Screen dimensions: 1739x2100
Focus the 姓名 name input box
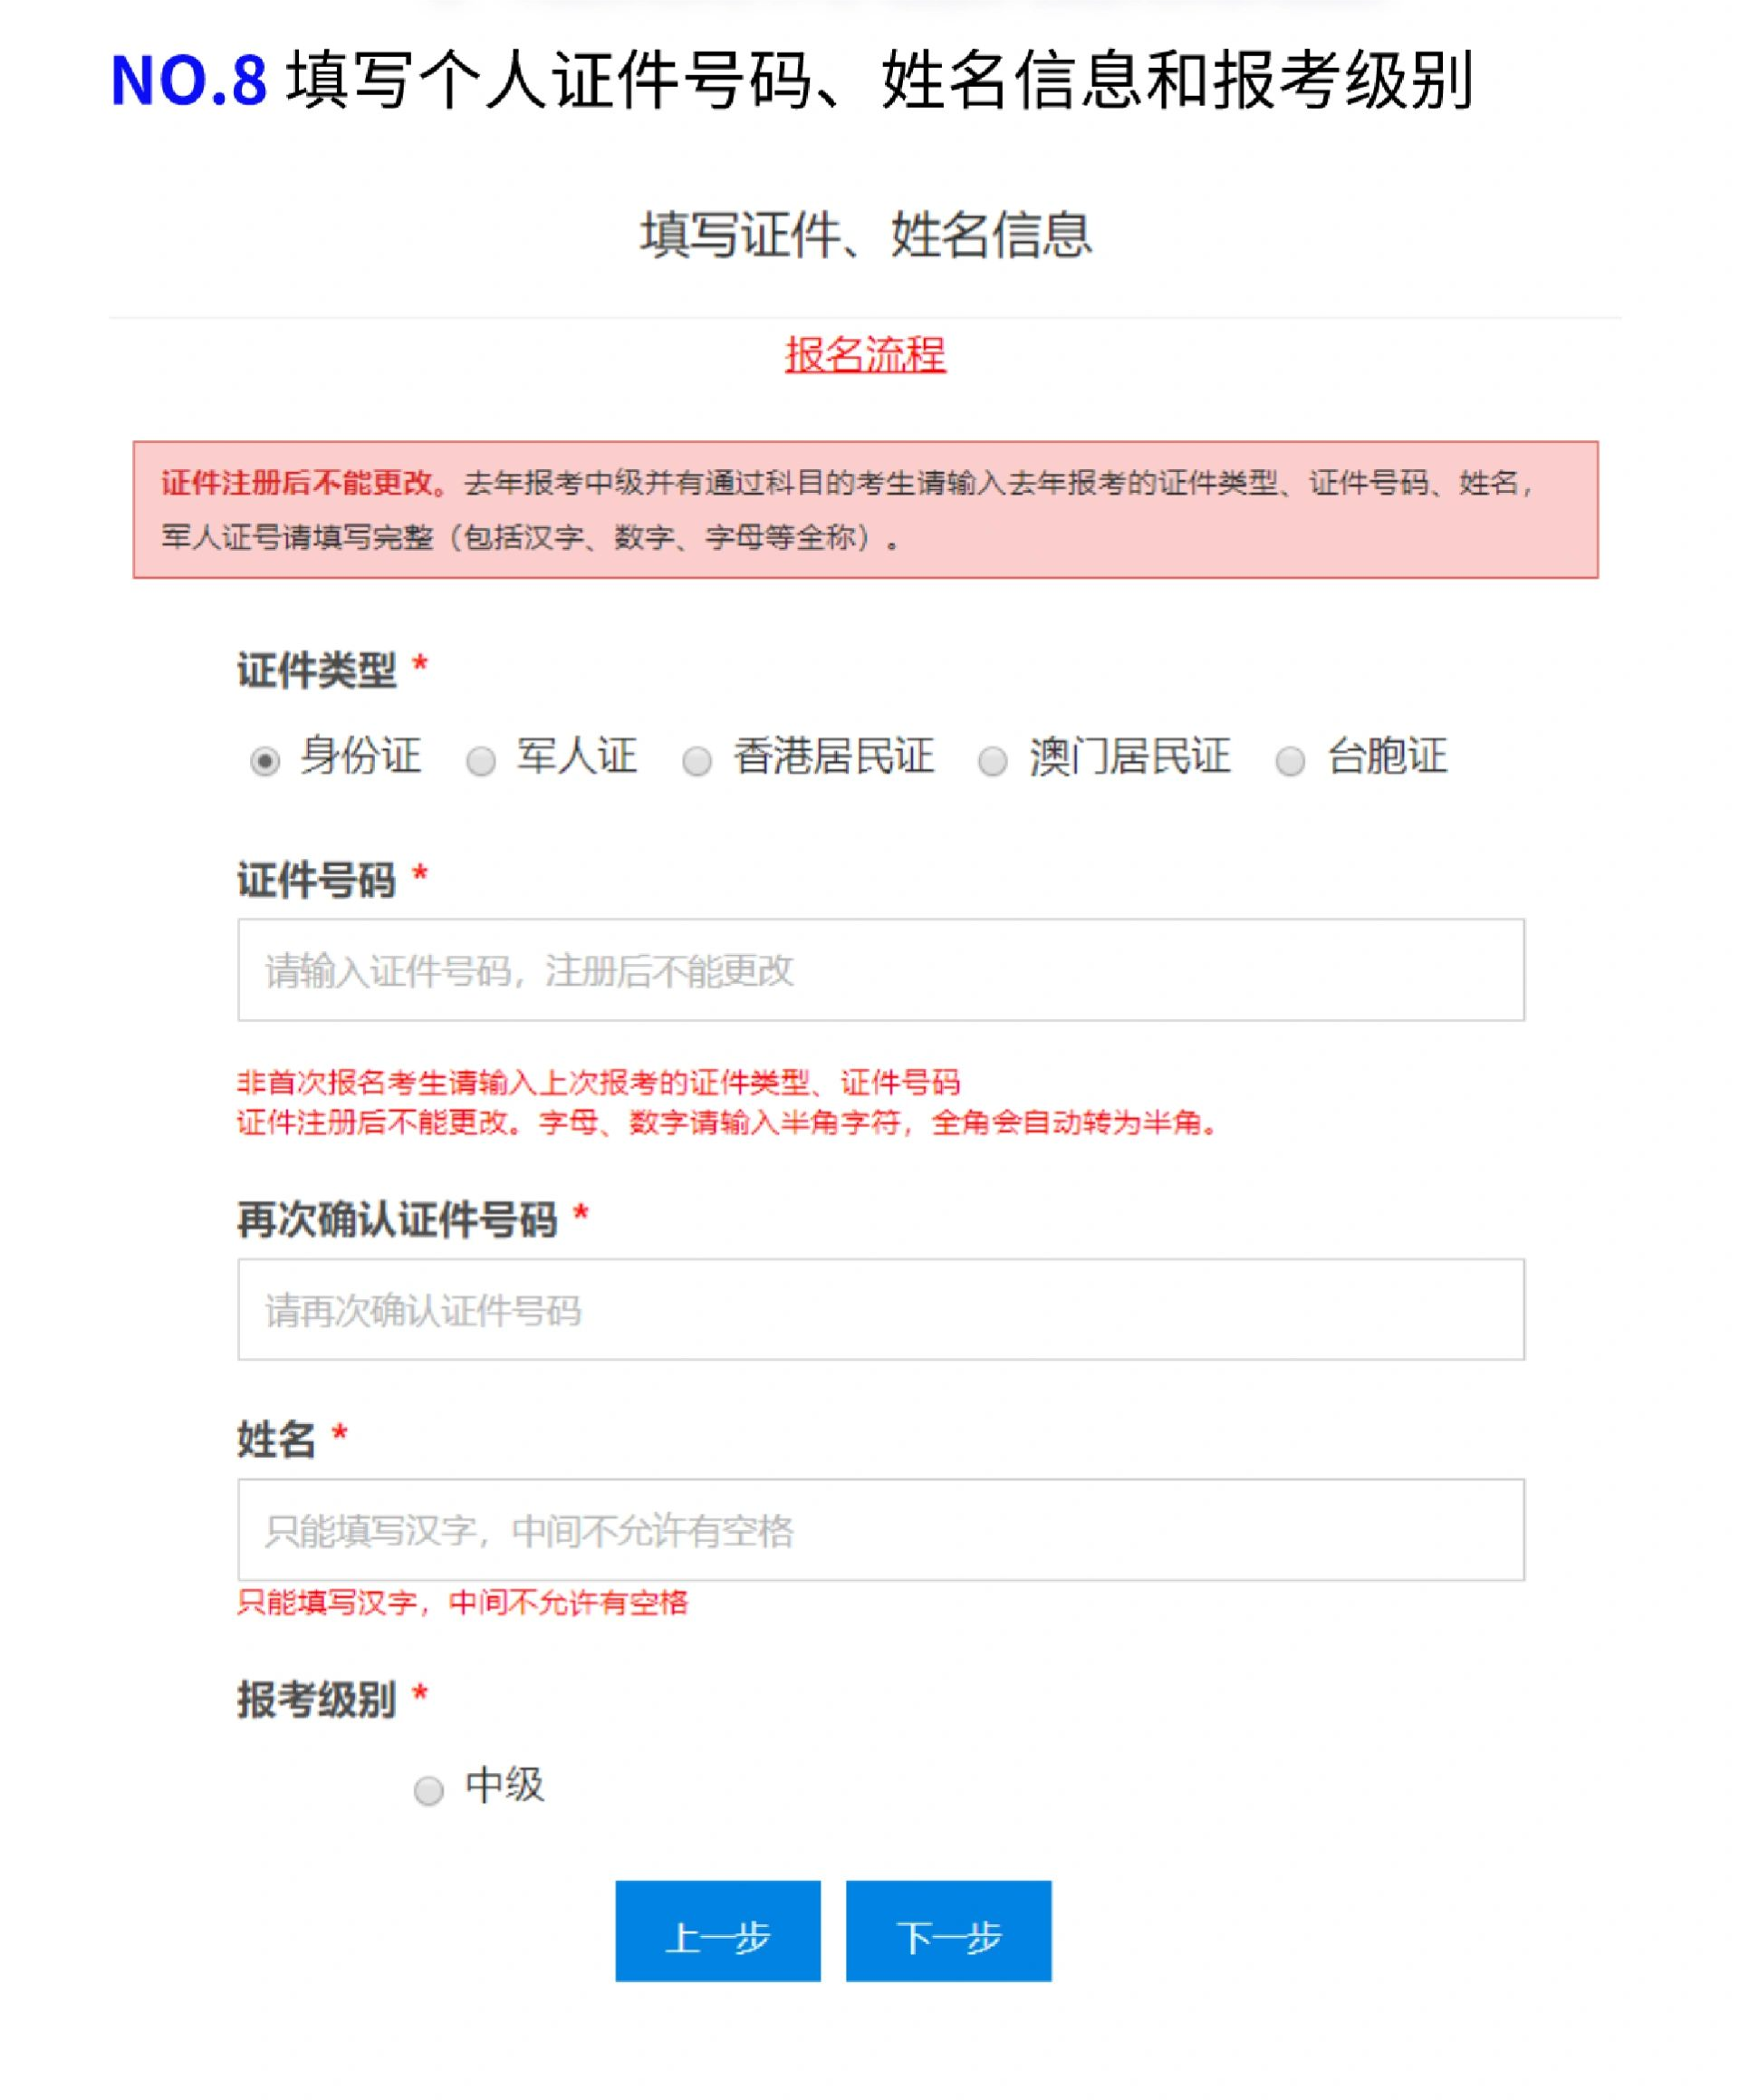click(881, 1529)
